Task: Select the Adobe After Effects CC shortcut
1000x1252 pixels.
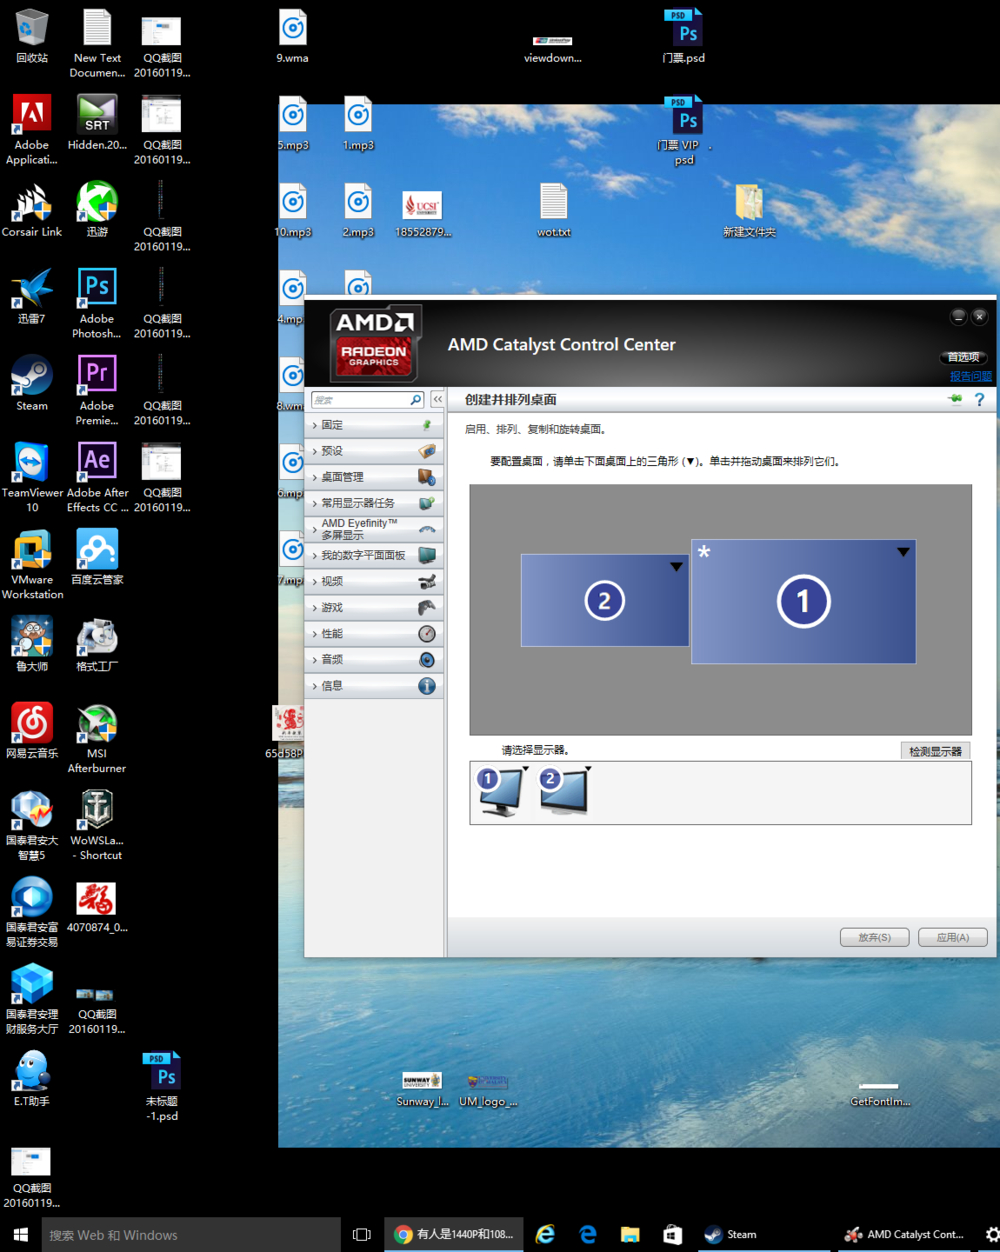Action: [97, 478]
